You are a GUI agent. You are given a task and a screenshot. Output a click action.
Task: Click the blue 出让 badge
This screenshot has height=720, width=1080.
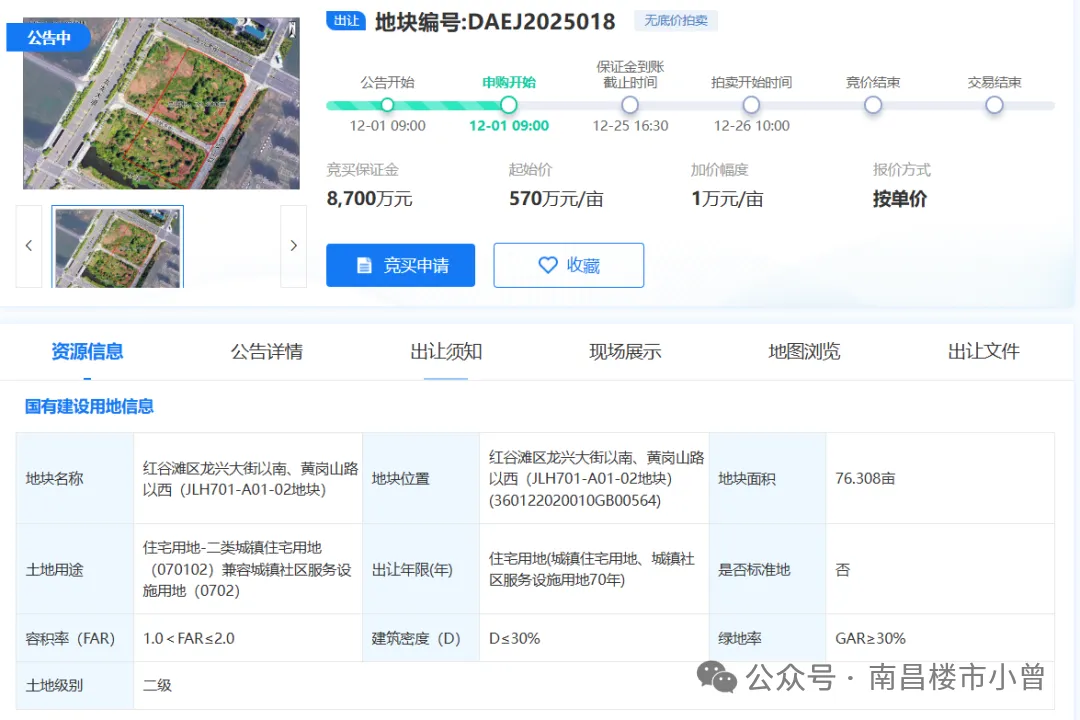346,21
